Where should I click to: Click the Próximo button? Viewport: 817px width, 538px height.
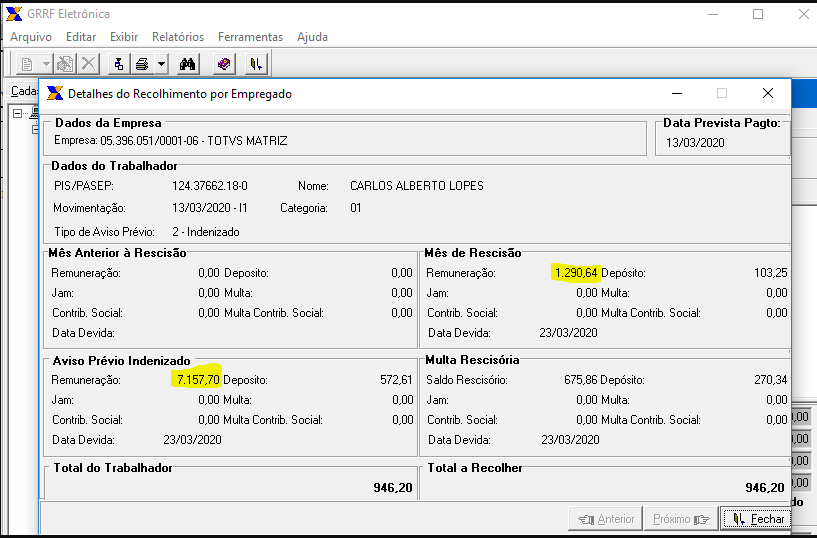coord(680,519)
